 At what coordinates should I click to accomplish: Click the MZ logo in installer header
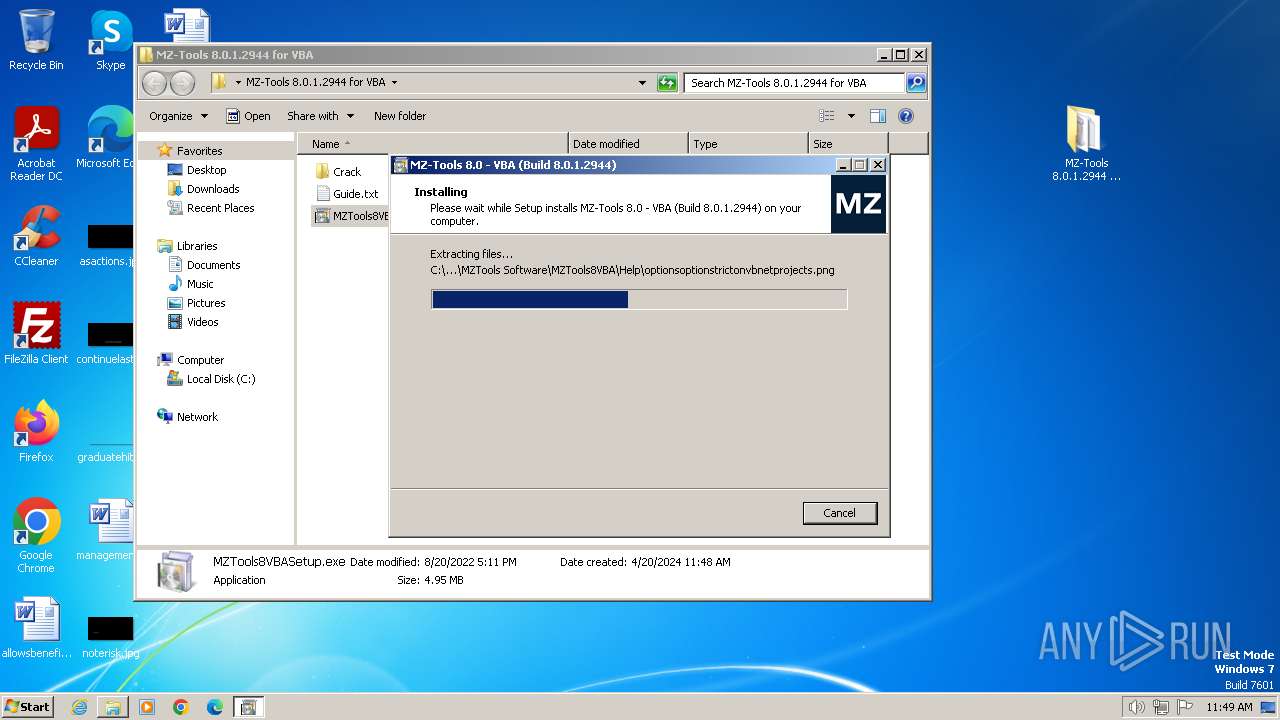pyautogui.click(x=858, y=204)
